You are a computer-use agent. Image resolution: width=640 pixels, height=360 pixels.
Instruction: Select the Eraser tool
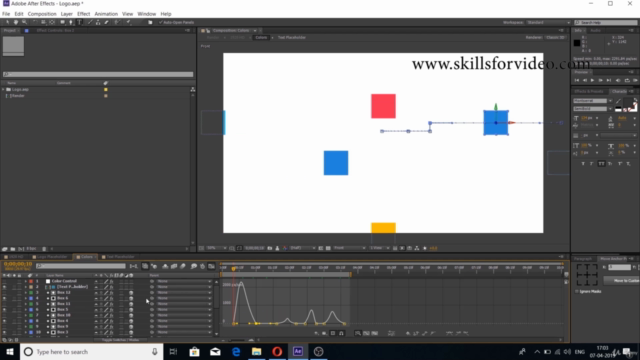click(107, 22)
